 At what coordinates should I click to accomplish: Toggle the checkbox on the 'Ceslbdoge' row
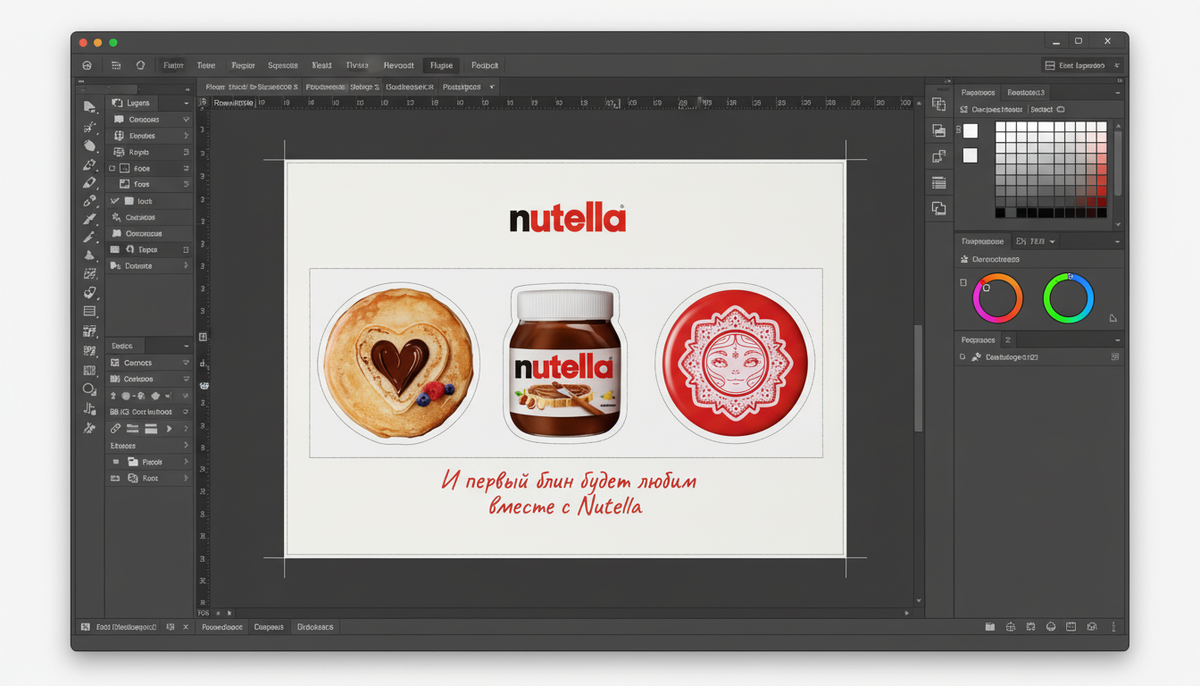click(963, 357)
